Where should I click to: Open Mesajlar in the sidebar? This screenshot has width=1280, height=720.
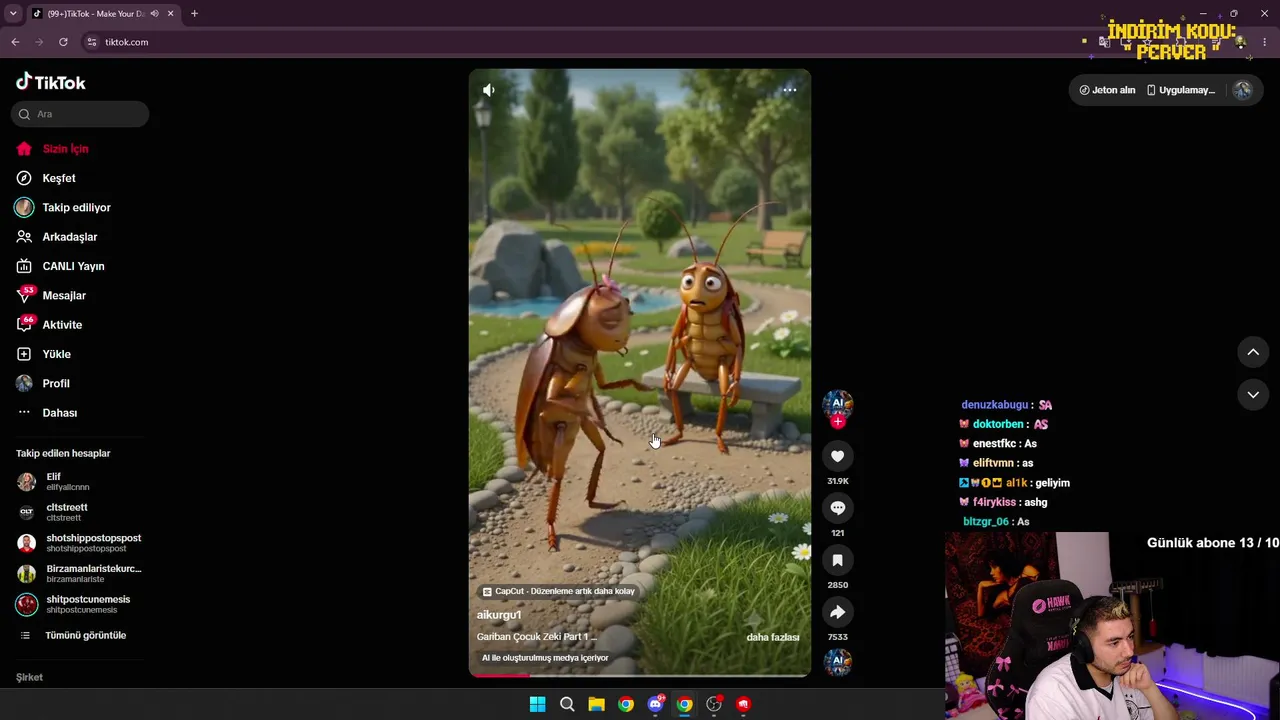click(51, 296)
